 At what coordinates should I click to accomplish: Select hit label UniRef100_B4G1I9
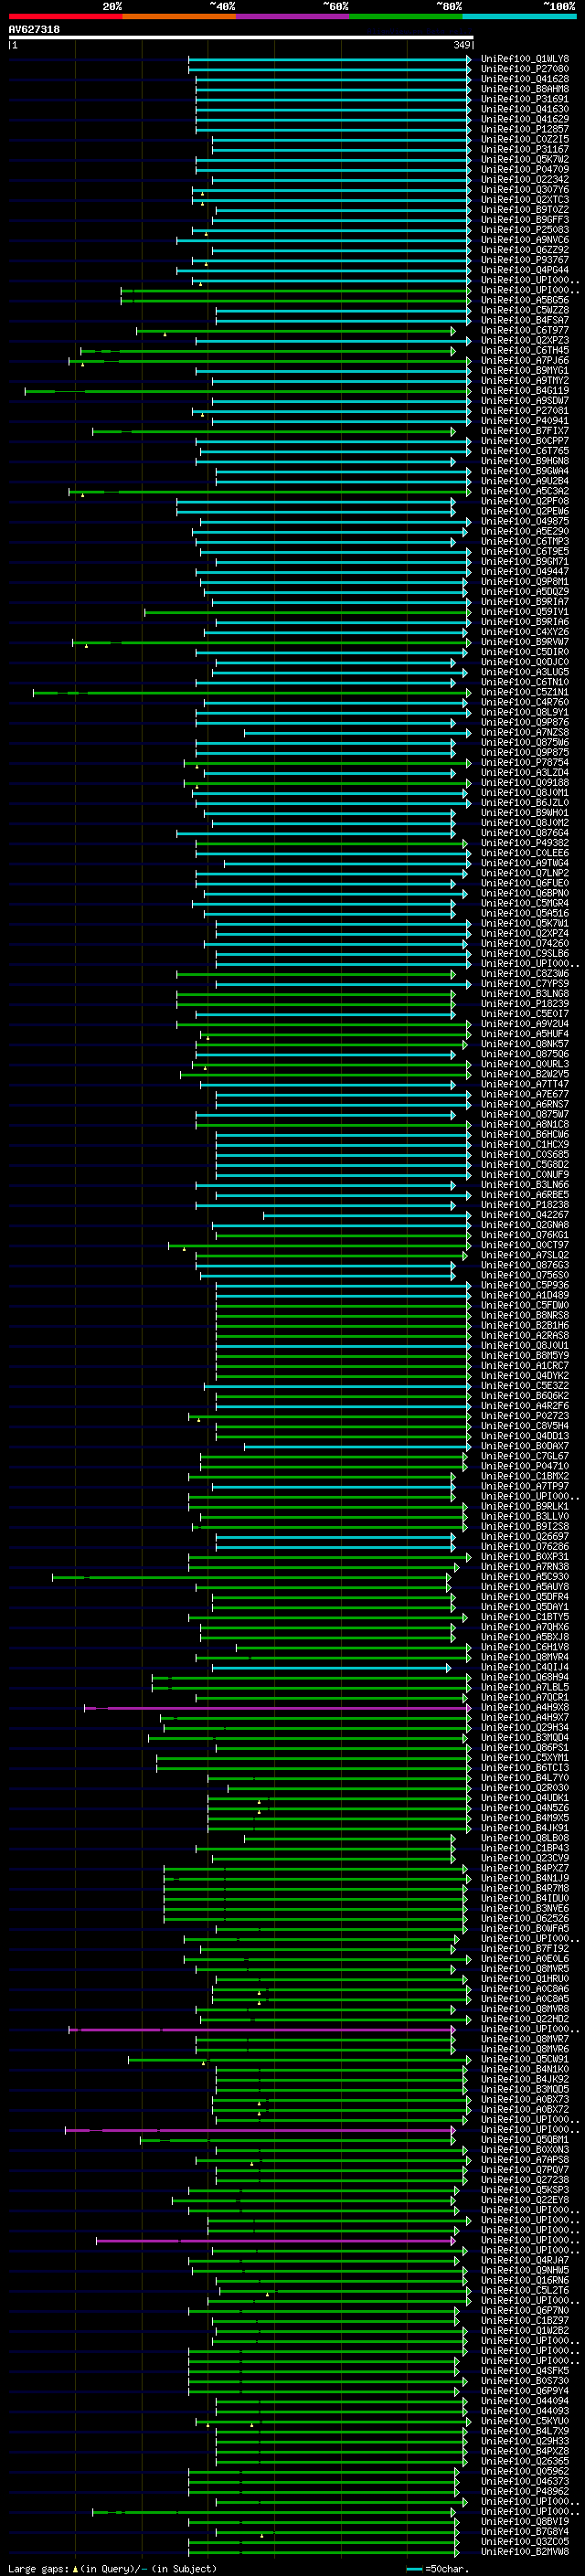[x=525, y=391]
